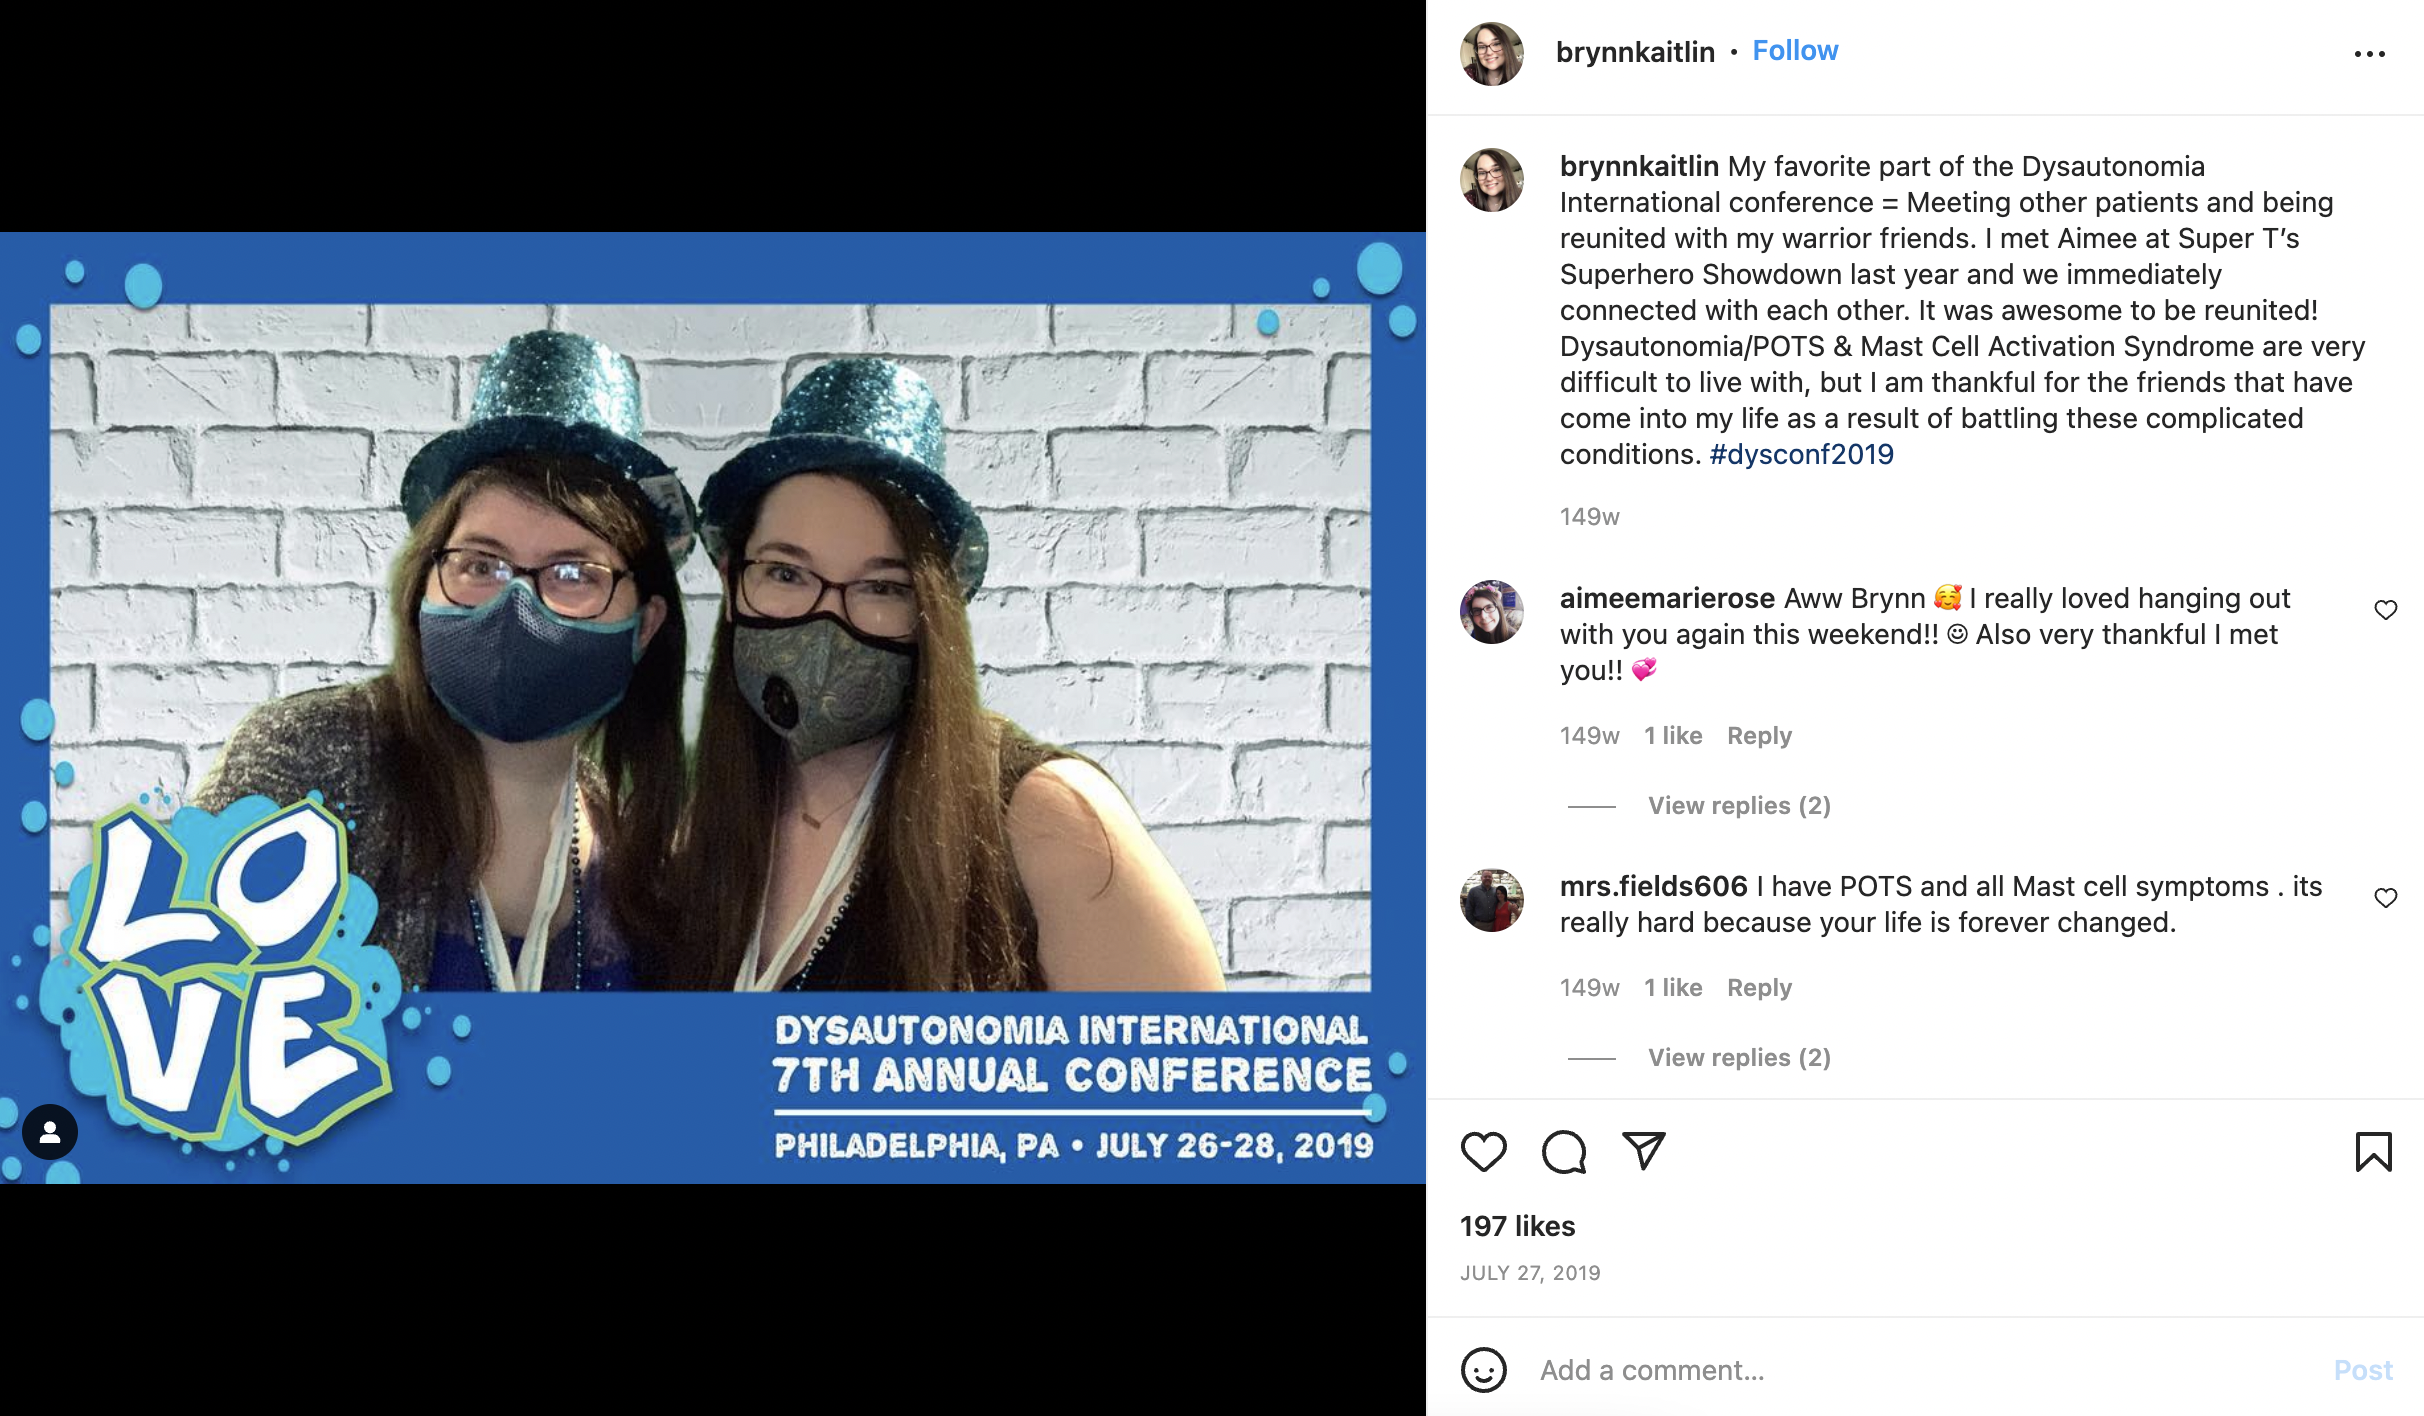Viewport: 2424px width, 1416px height.
Task: View the 197 likes list
Action: tap(1517, 1226)
